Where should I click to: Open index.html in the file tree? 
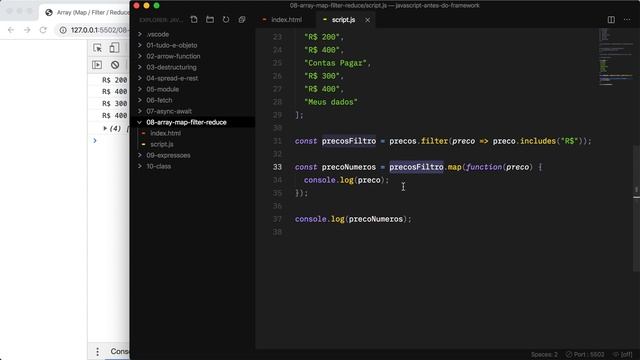tap(165, 133)
